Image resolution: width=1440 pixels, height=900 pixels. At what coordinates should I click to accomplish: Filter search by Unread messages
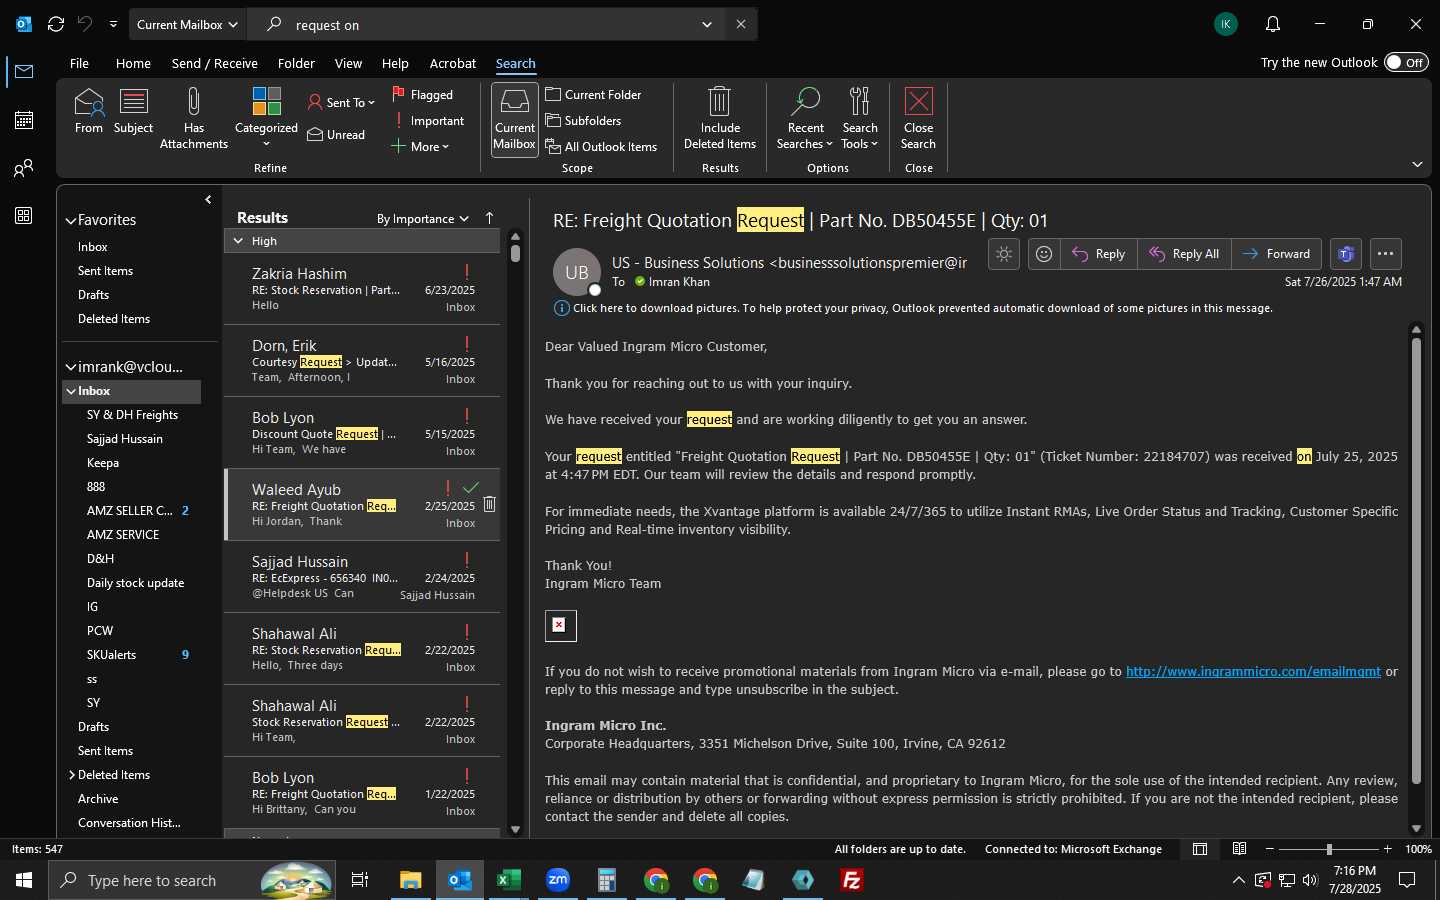[337, 135]
